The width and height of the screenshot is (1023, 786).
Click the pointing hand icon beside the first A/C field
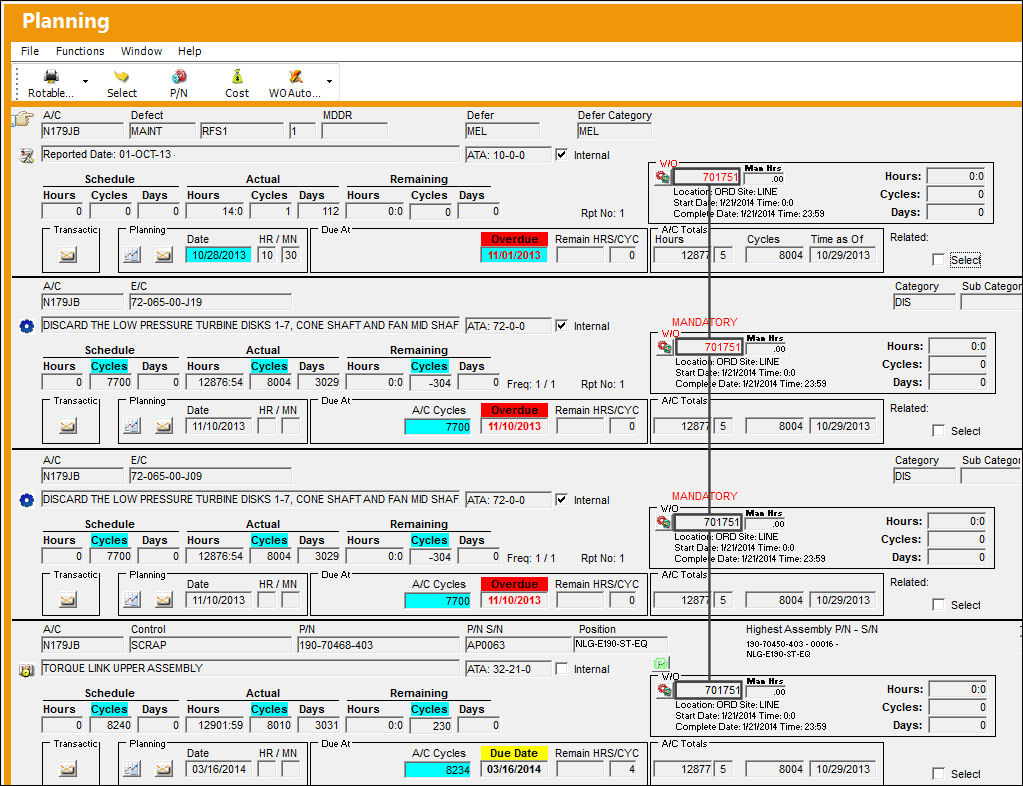click(23, 119)
